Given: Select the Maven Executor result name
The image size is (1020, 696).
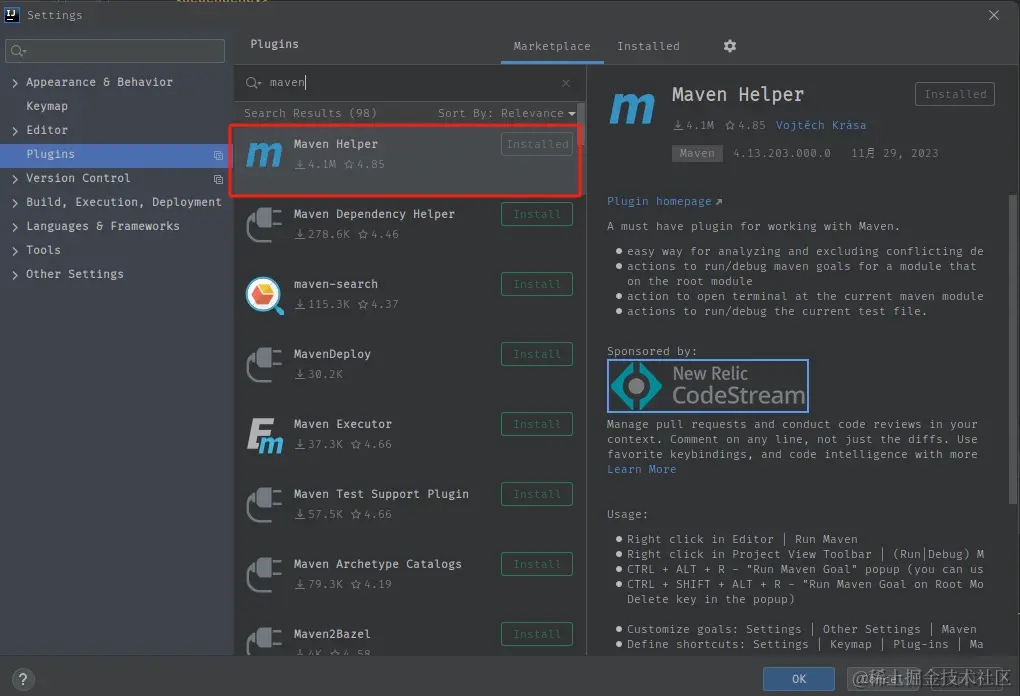Looking at the screenshot, I should (343, 424).
